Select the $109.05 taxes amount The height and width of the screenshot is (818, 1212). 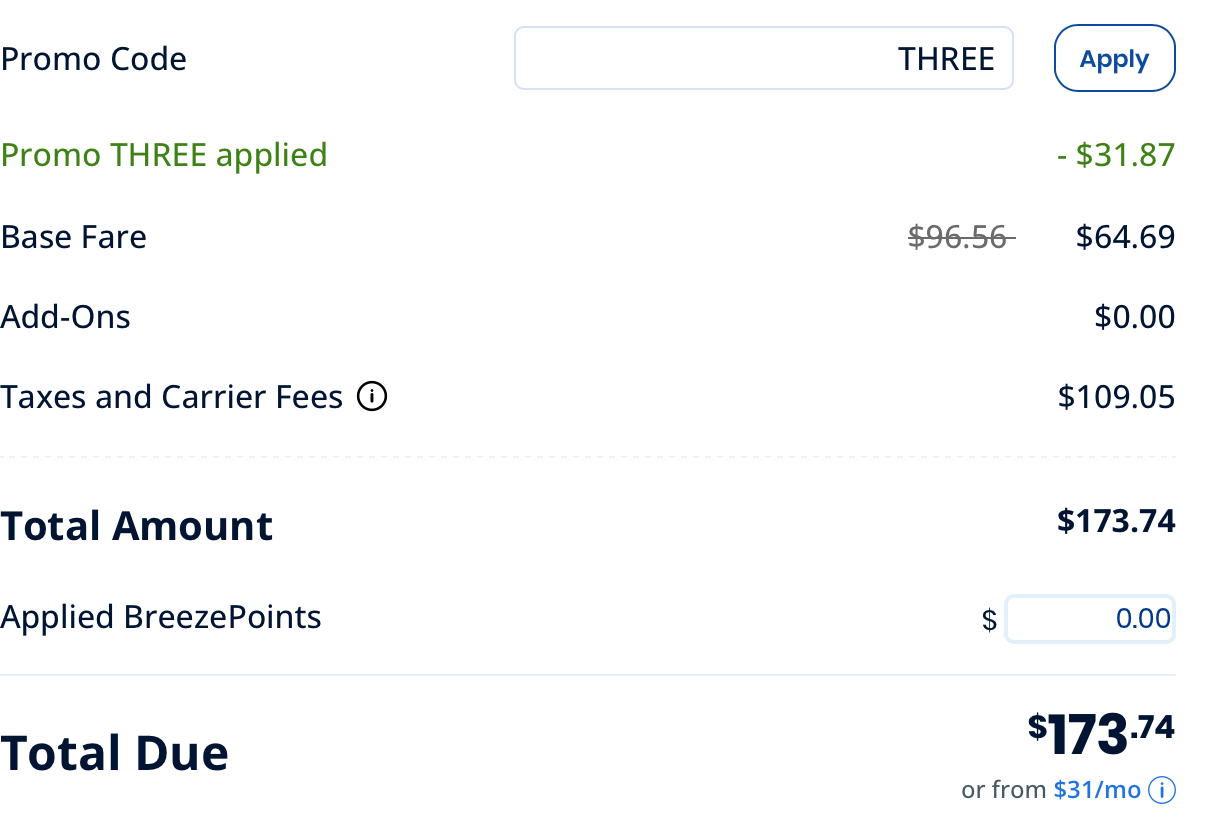tap(1116, 398)
